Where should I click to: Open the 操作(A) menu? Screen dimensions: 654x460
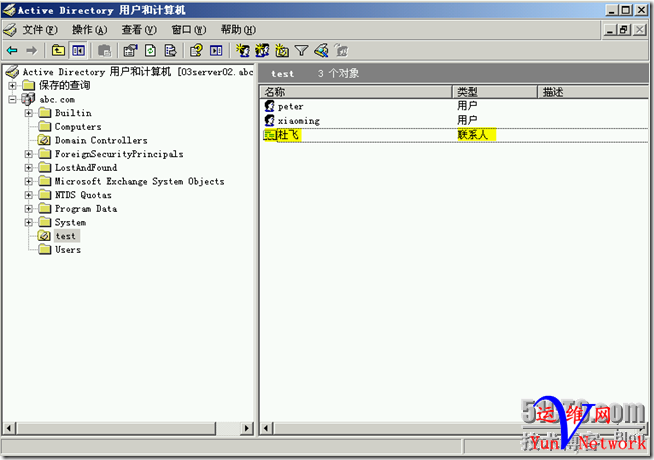coord(89,30)
